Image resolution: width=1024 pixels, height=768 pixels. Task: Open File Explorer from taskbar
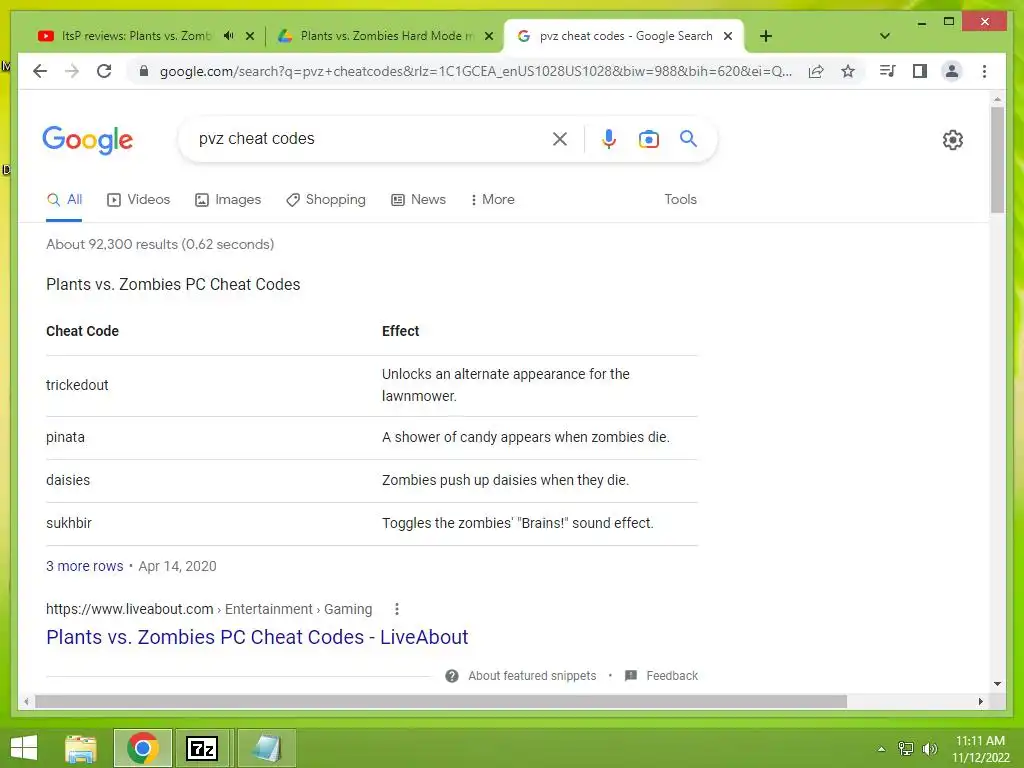click(81, 748)
